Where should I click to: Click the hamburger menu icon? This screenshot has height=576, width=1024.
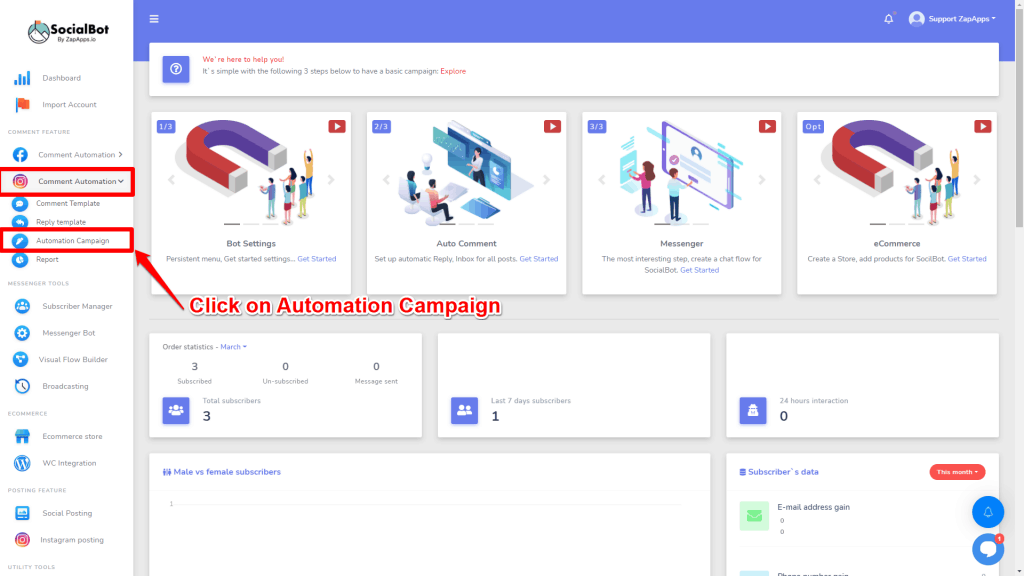pyautogui.click(x=154, y=19)
